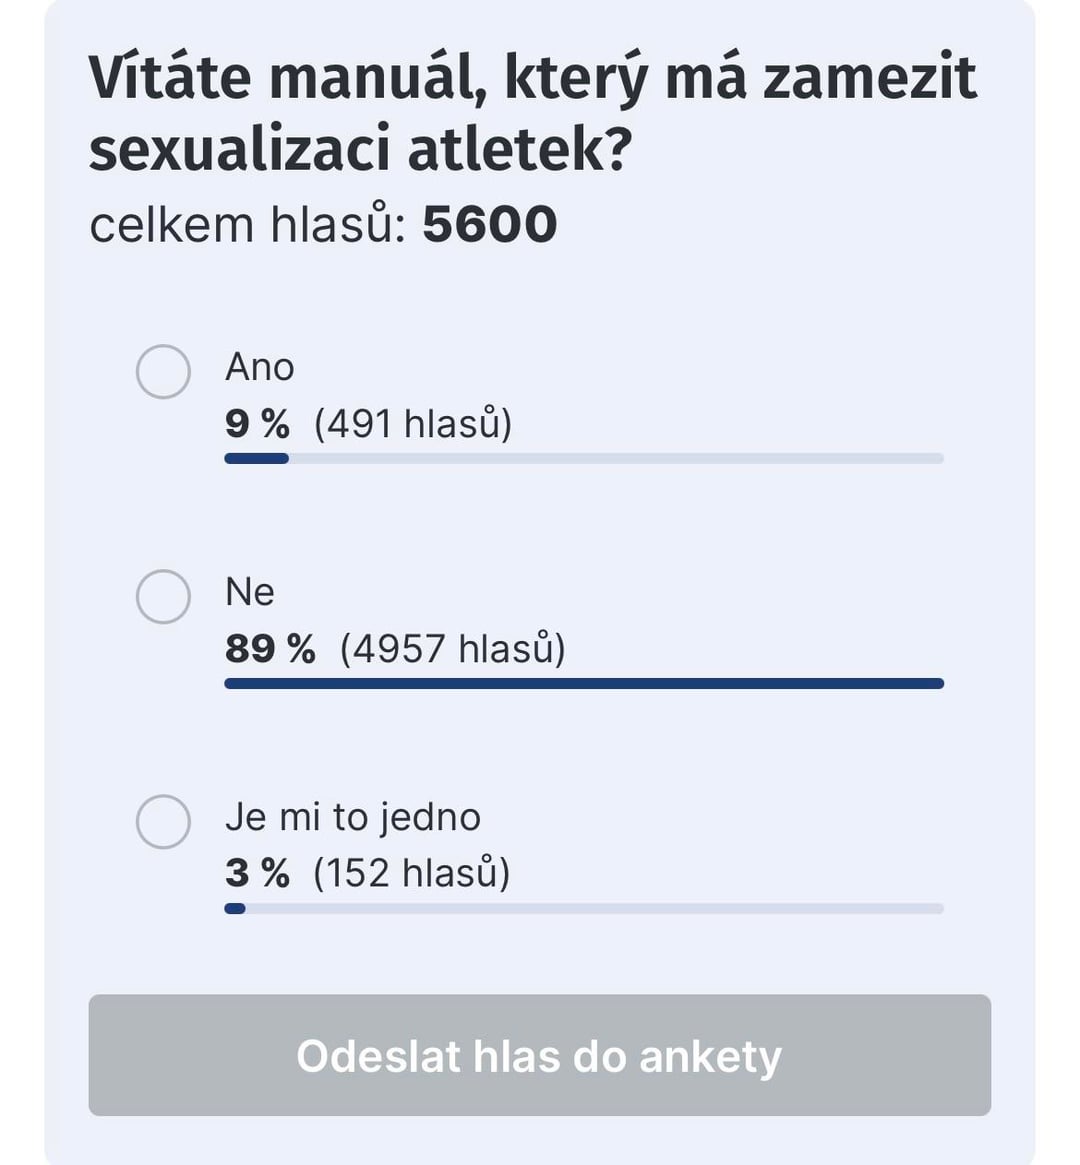Click the dark blue filled part of Ano bar
Viewport: 1080px width, 1165px height.
pyautogui.click(x=256, y=458)
